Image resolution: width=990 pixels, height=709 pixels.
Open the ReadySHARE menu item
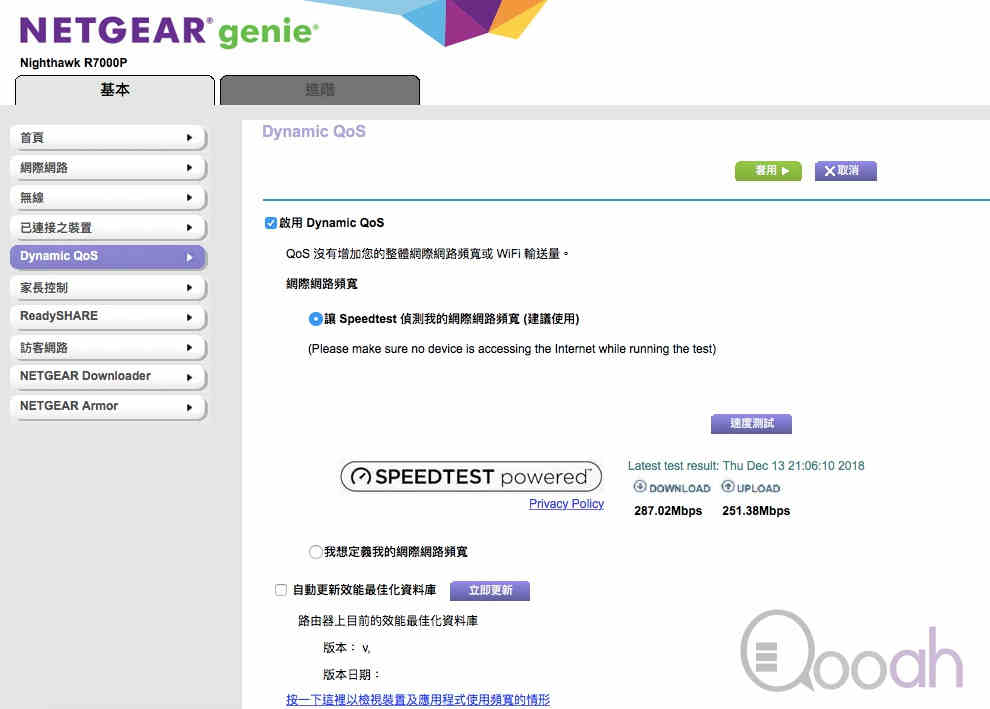click(108, 317)
